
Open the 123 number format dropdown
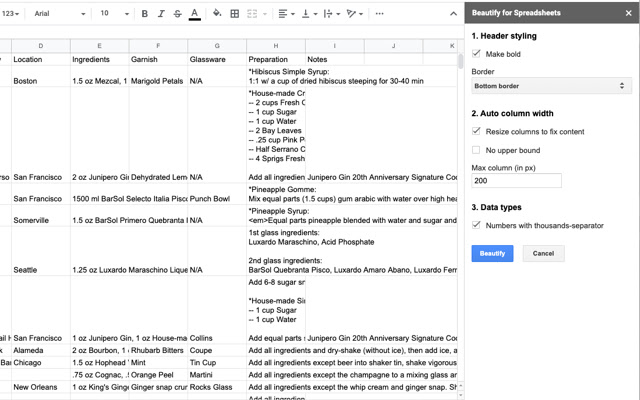tap(10, 14)
